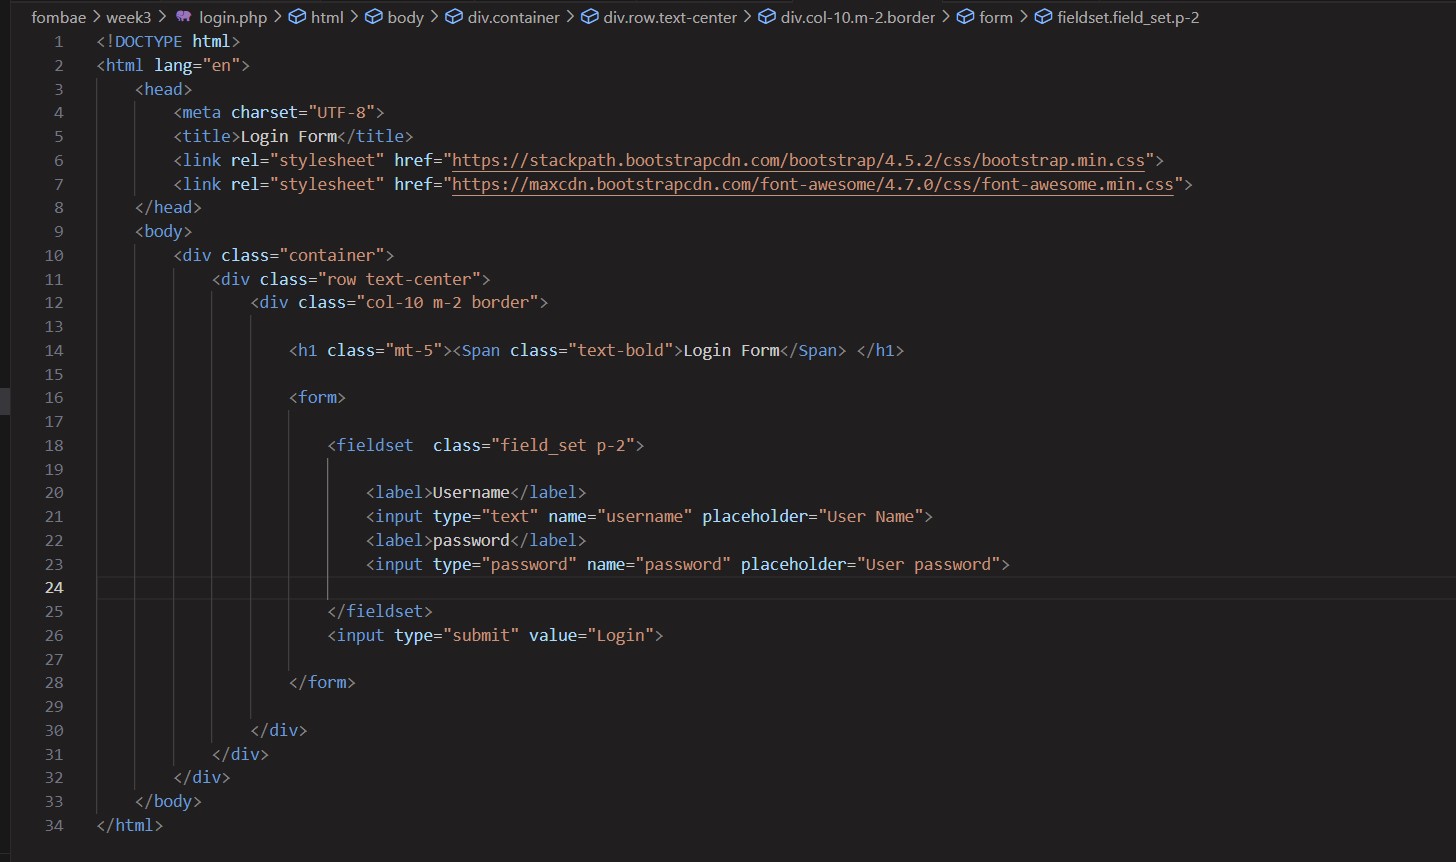Click the opening <body> tag on line 9

[163, 231]
